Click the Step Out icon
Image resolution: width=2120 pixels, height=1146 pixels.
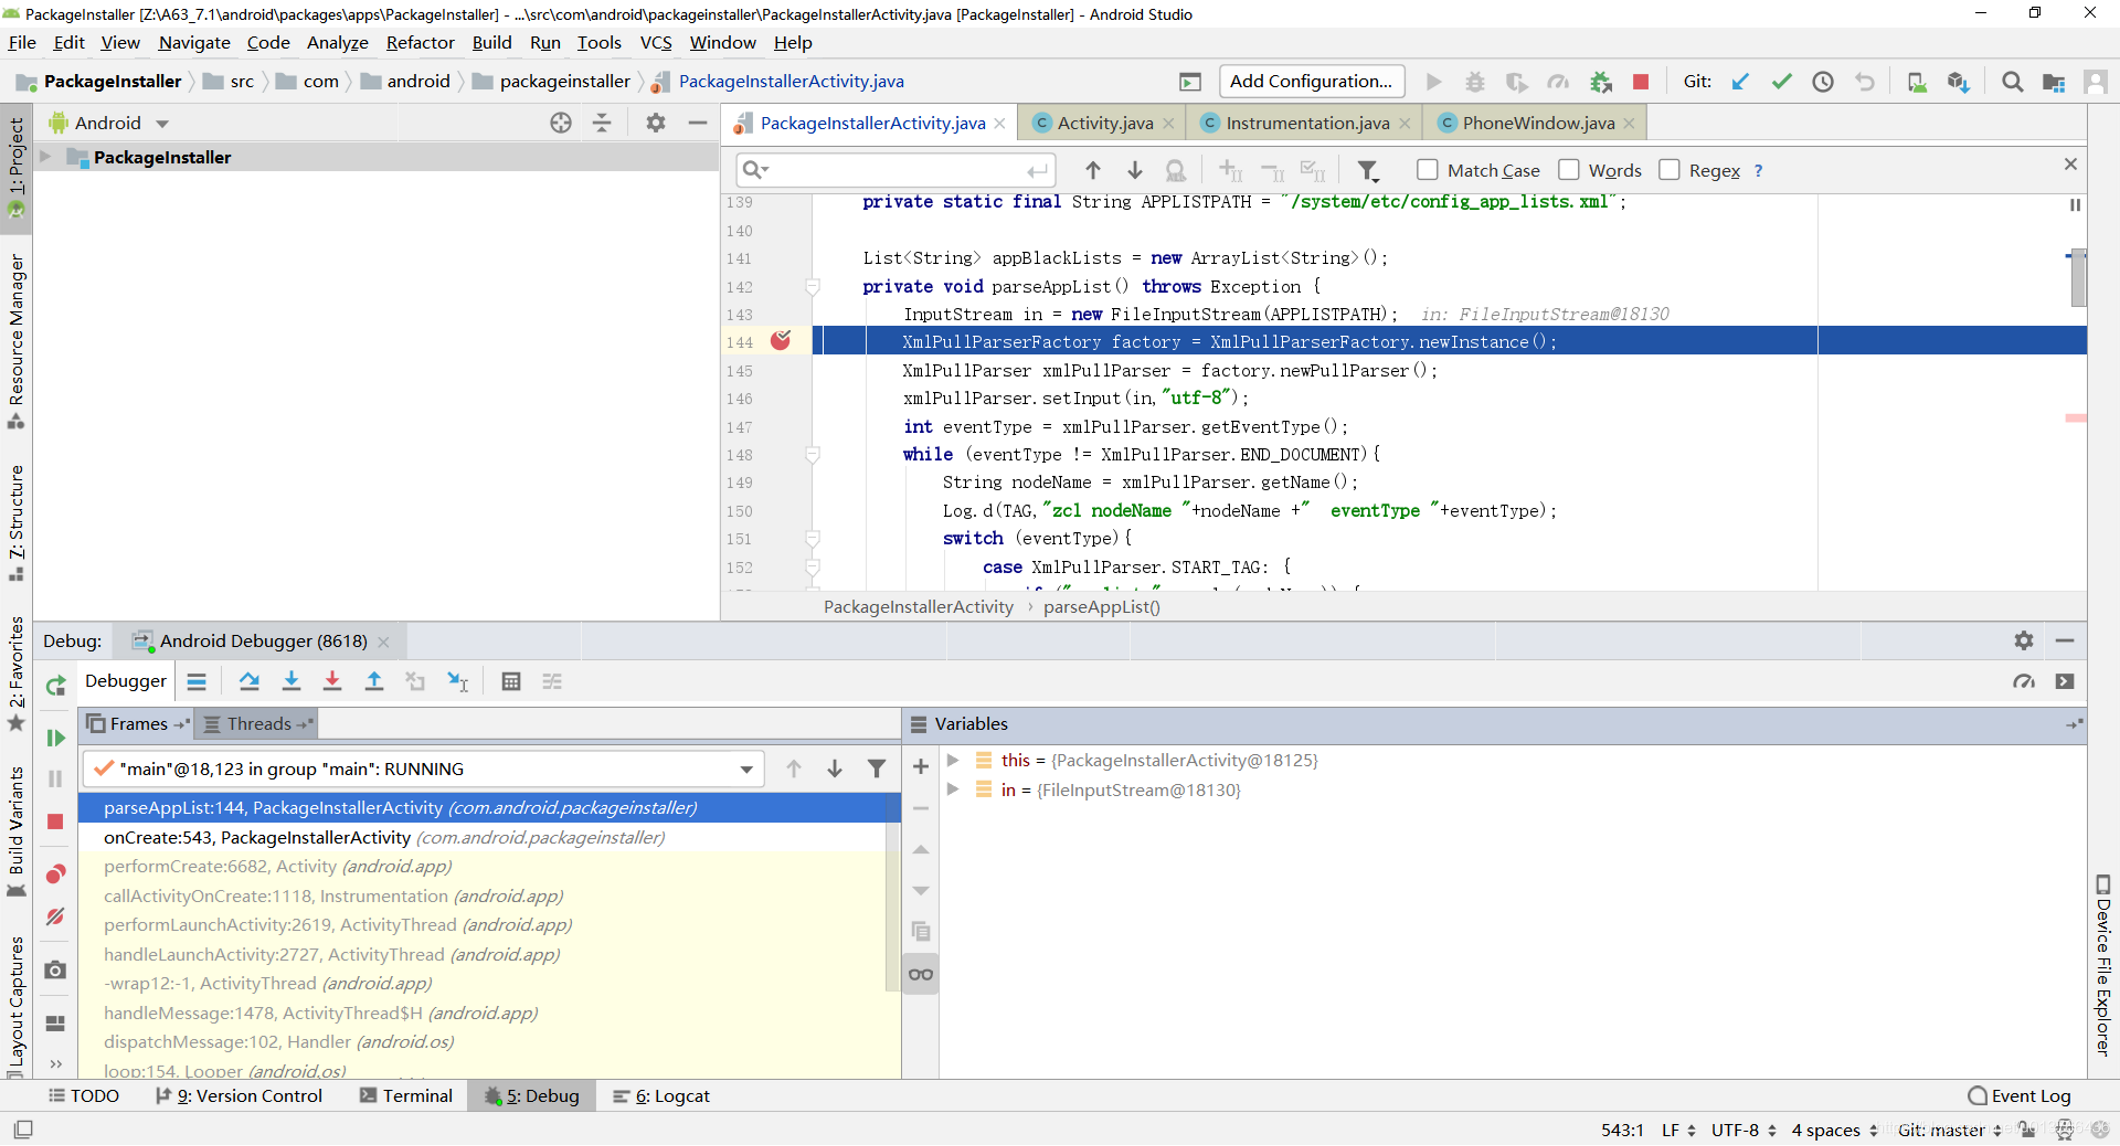pos(374,681)
